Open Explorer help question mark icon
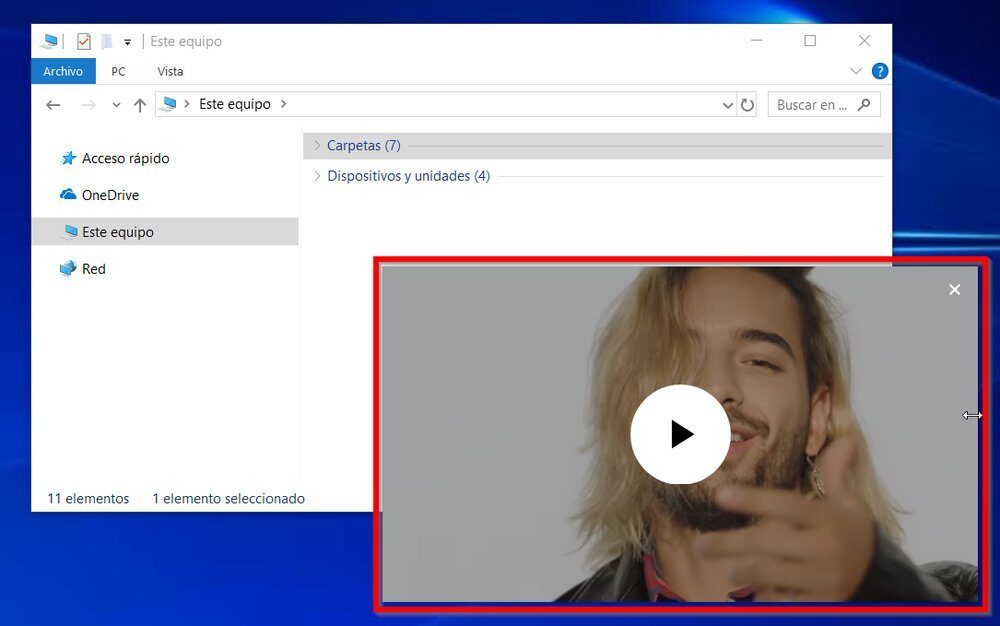 879,71
